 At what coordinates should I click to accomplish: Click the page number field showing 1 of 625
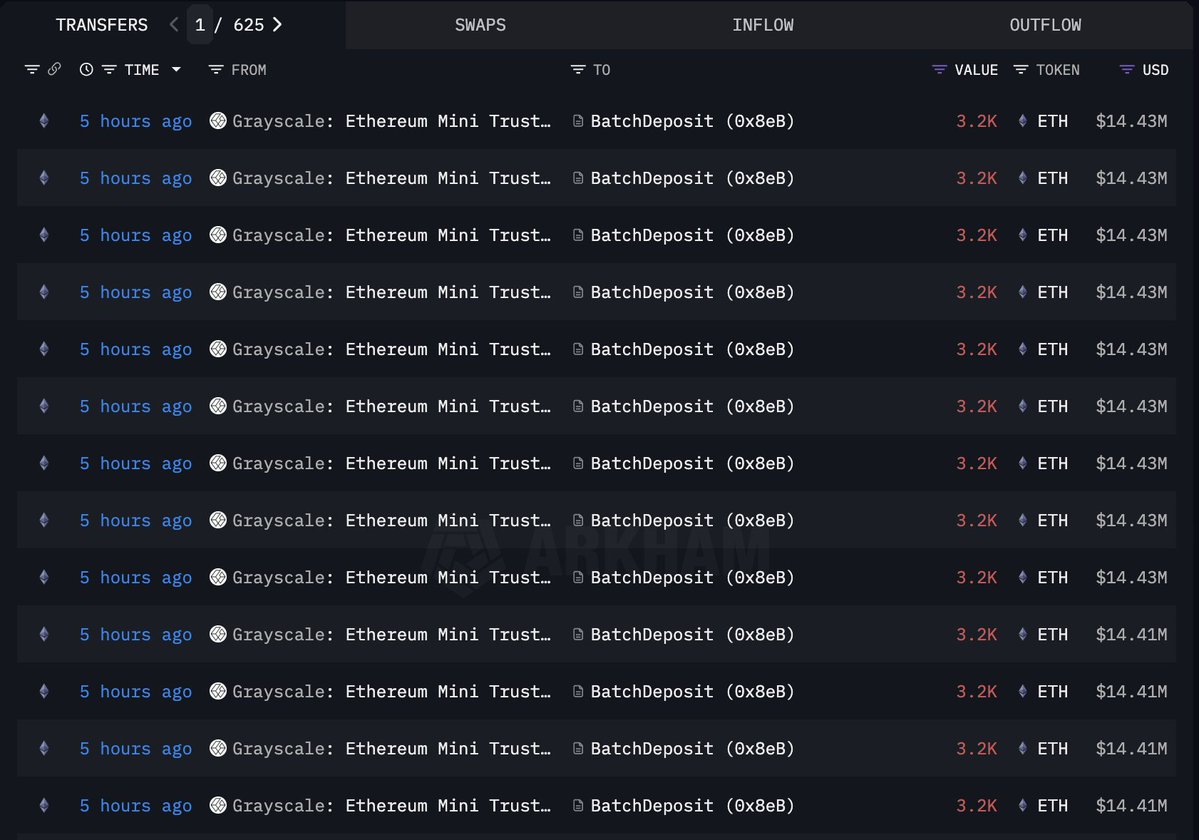coord(199,24)
